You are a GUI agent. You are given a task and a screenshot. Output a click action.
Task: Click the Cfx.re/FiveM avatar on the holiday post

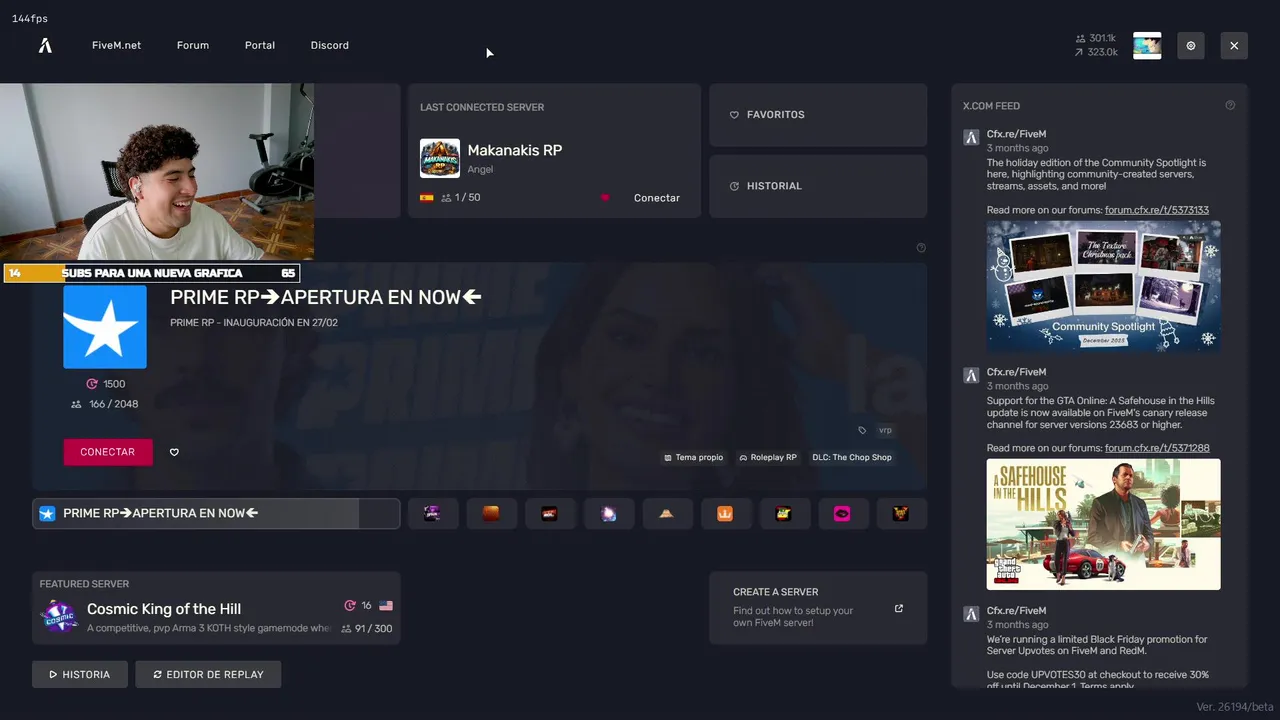[x=971, y=138]
